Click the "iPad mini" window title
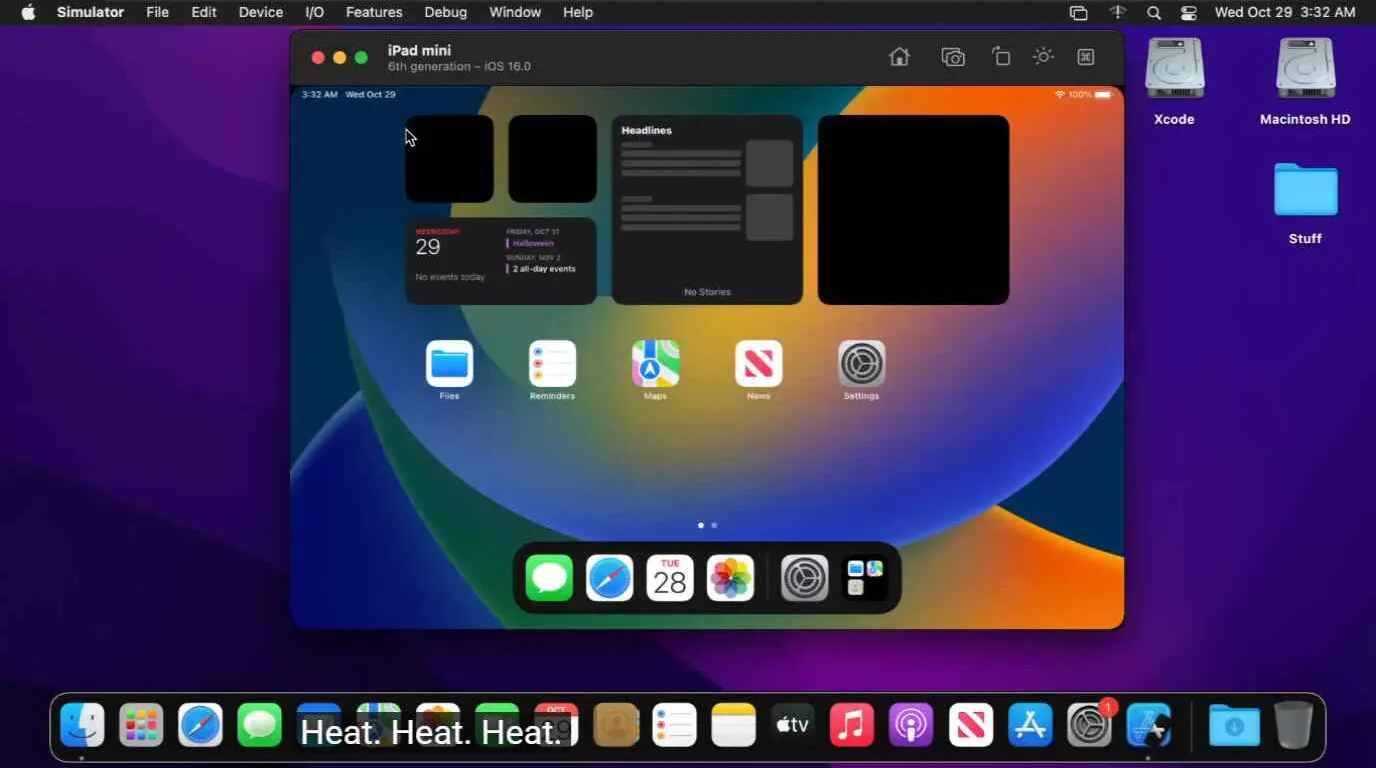Image resolution: width=1376 pixels, height=768 pixels. (x=419, y=50)
